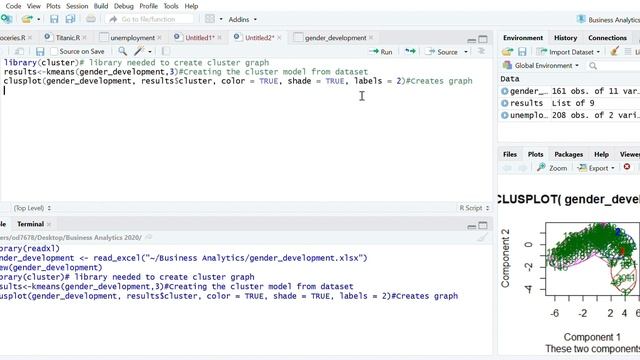Viewport: 640px width, 360px height.
Task: Open the Business Analytics project menu
Action: coord(608,19)
